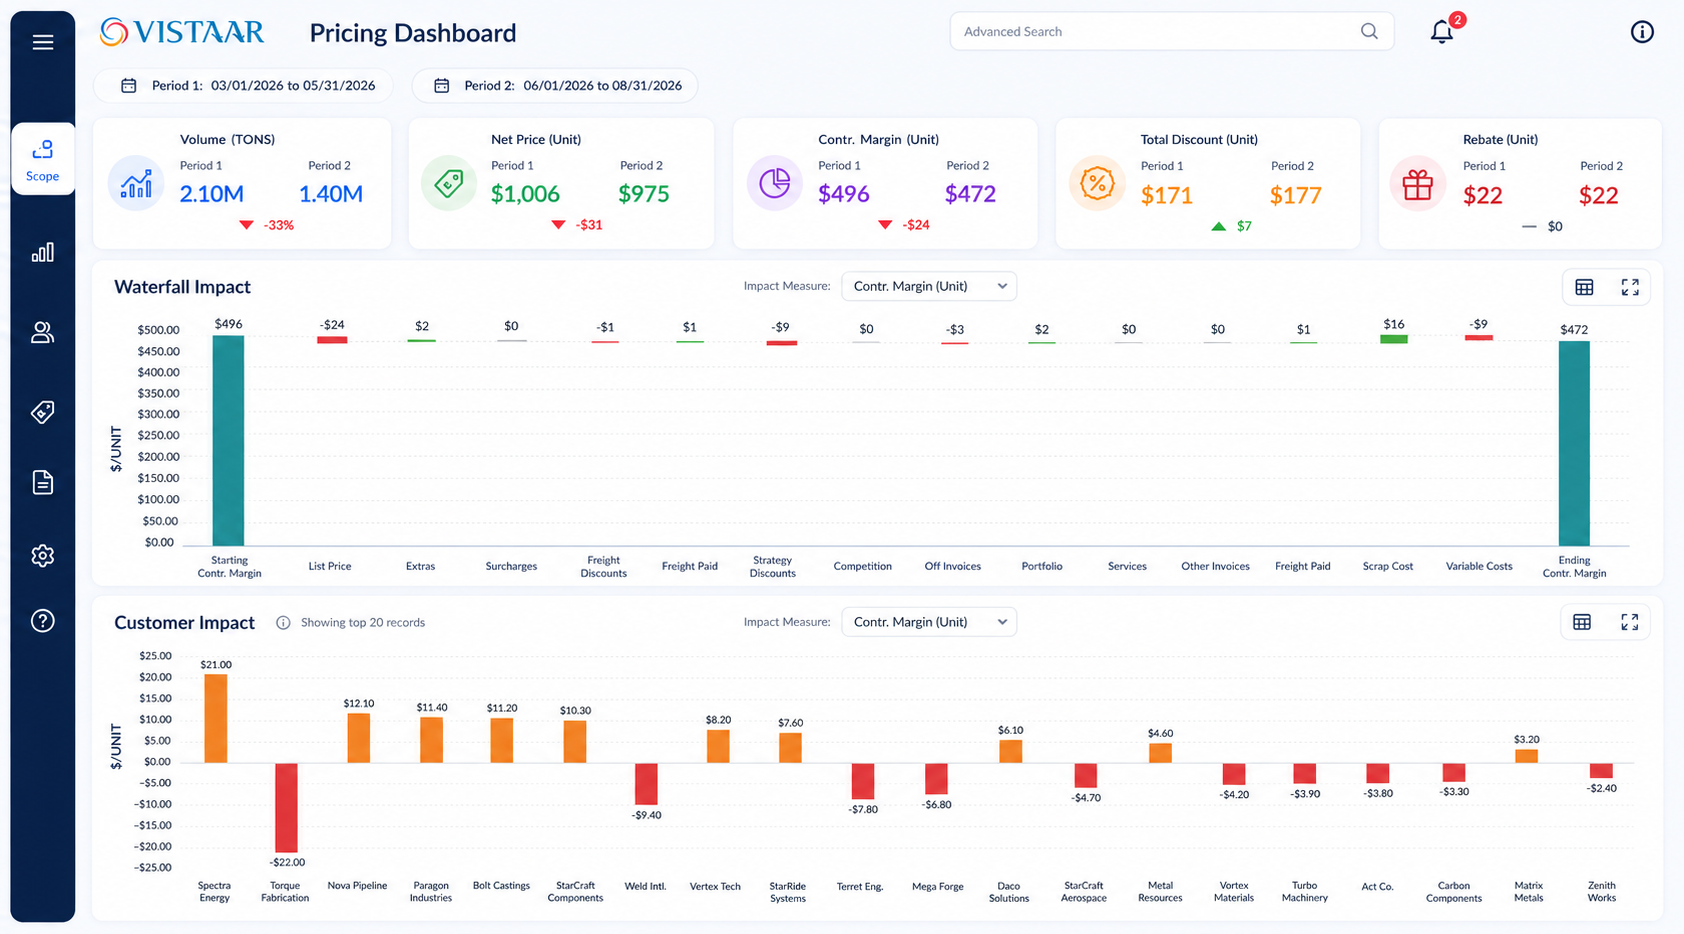The image size is (1684, 934).
Task: Click the Showing top 20 records text
Action: click(x=363, y=622)
